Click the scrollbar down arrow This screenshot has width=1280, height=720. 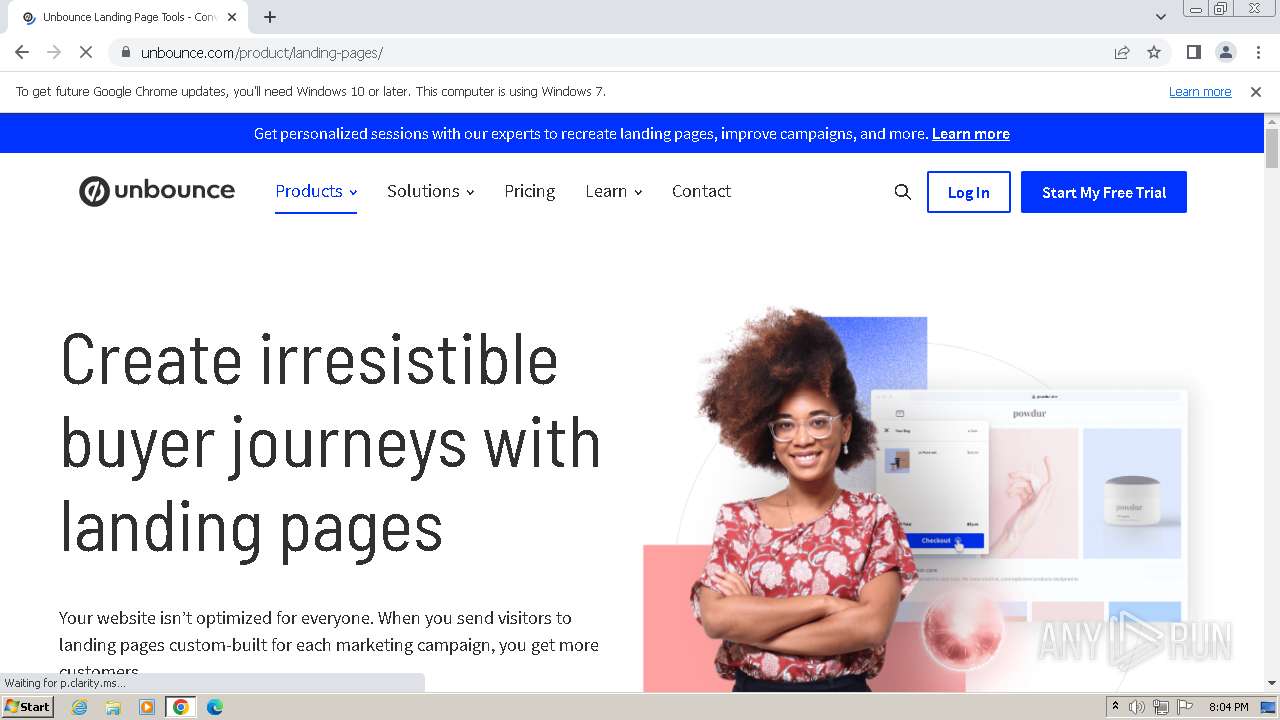[x=1272, y=683]
